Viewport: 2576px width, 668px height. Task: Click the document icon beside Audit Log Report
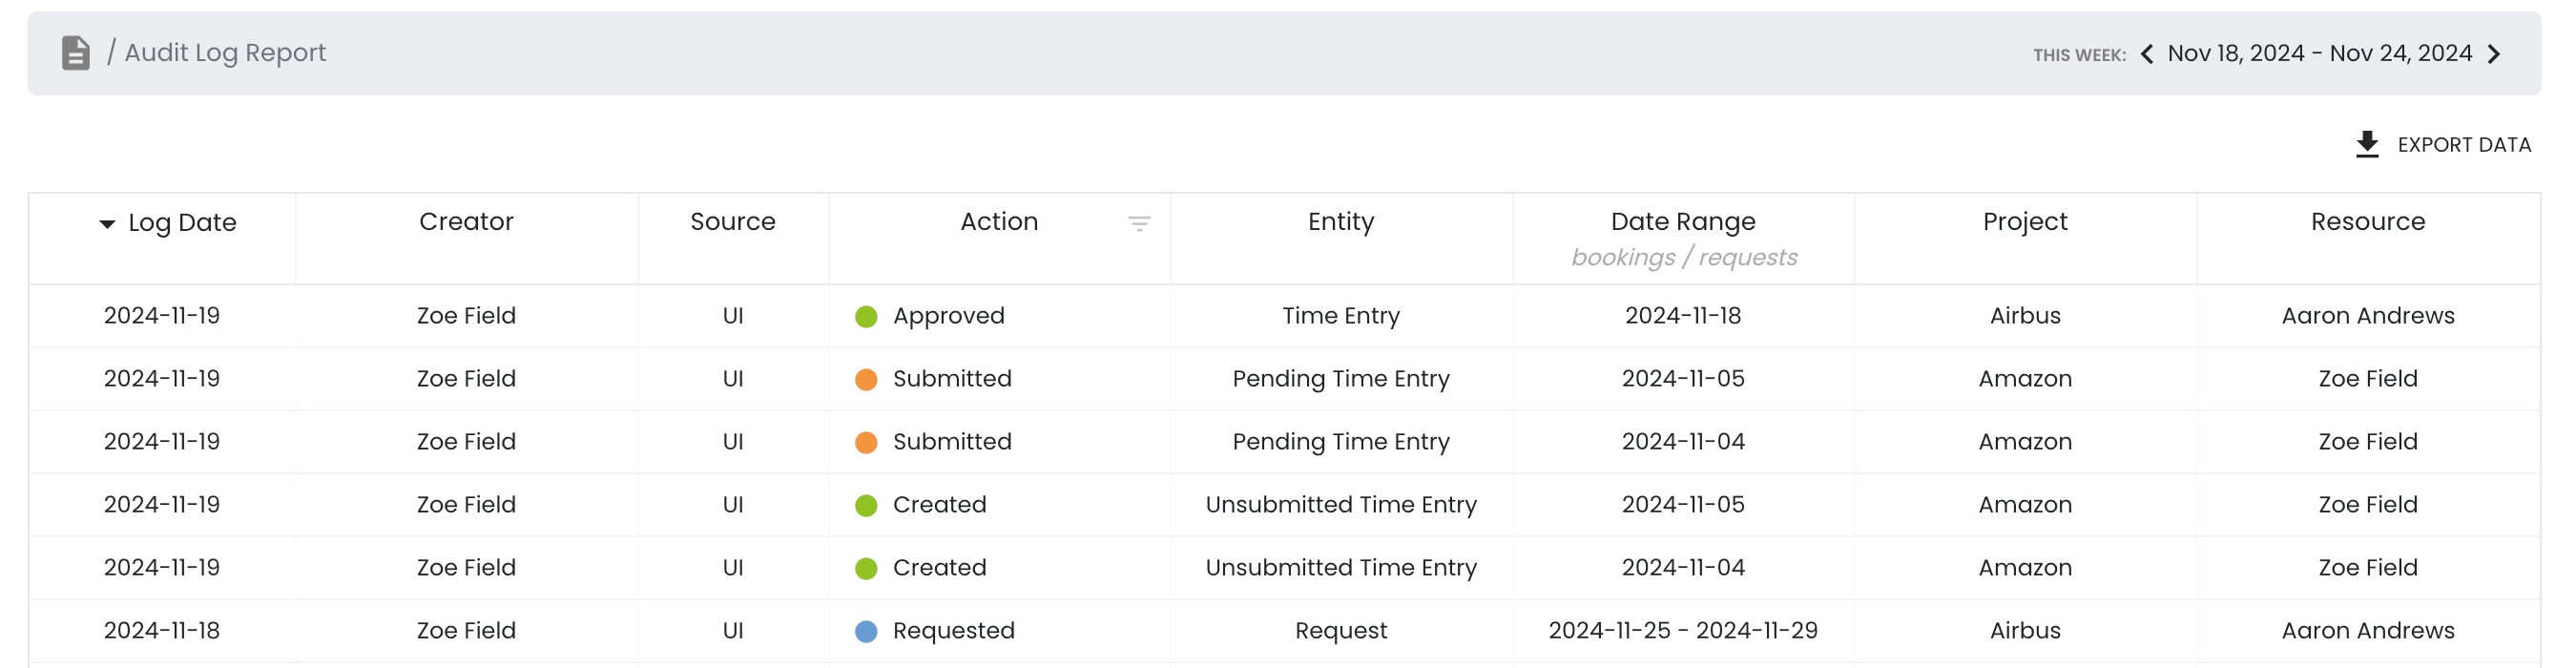click(x=76, y=53)
